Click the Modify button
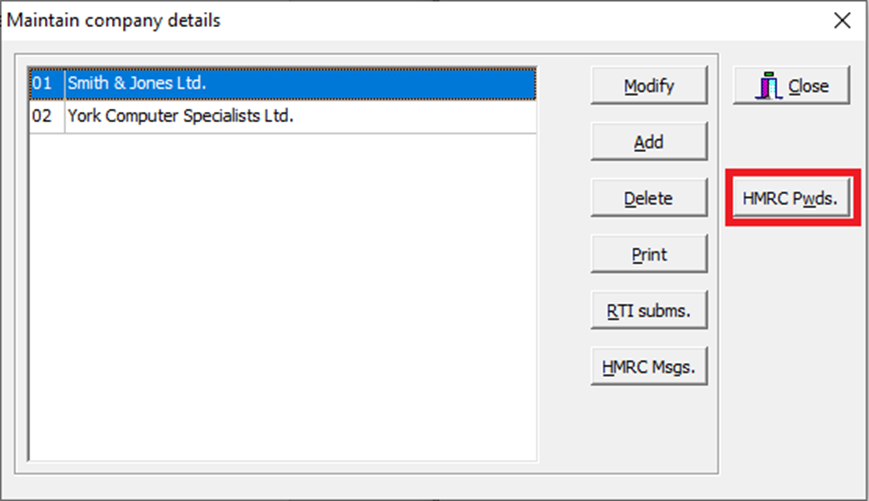Screen dimensions: 869x501 coord(649,85)
